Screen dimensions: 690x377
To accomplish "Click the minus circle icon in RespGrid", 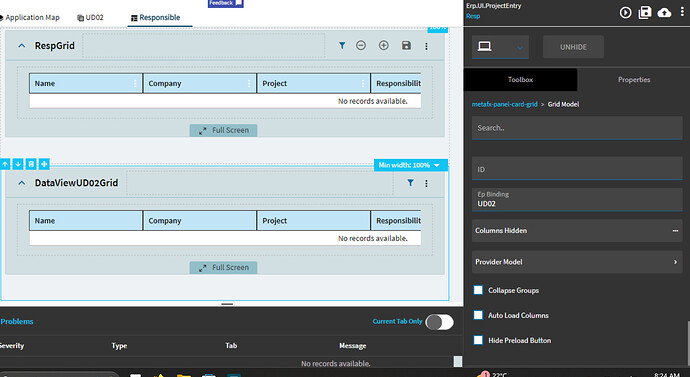I will pyautogui.click(x=361, y=45).
